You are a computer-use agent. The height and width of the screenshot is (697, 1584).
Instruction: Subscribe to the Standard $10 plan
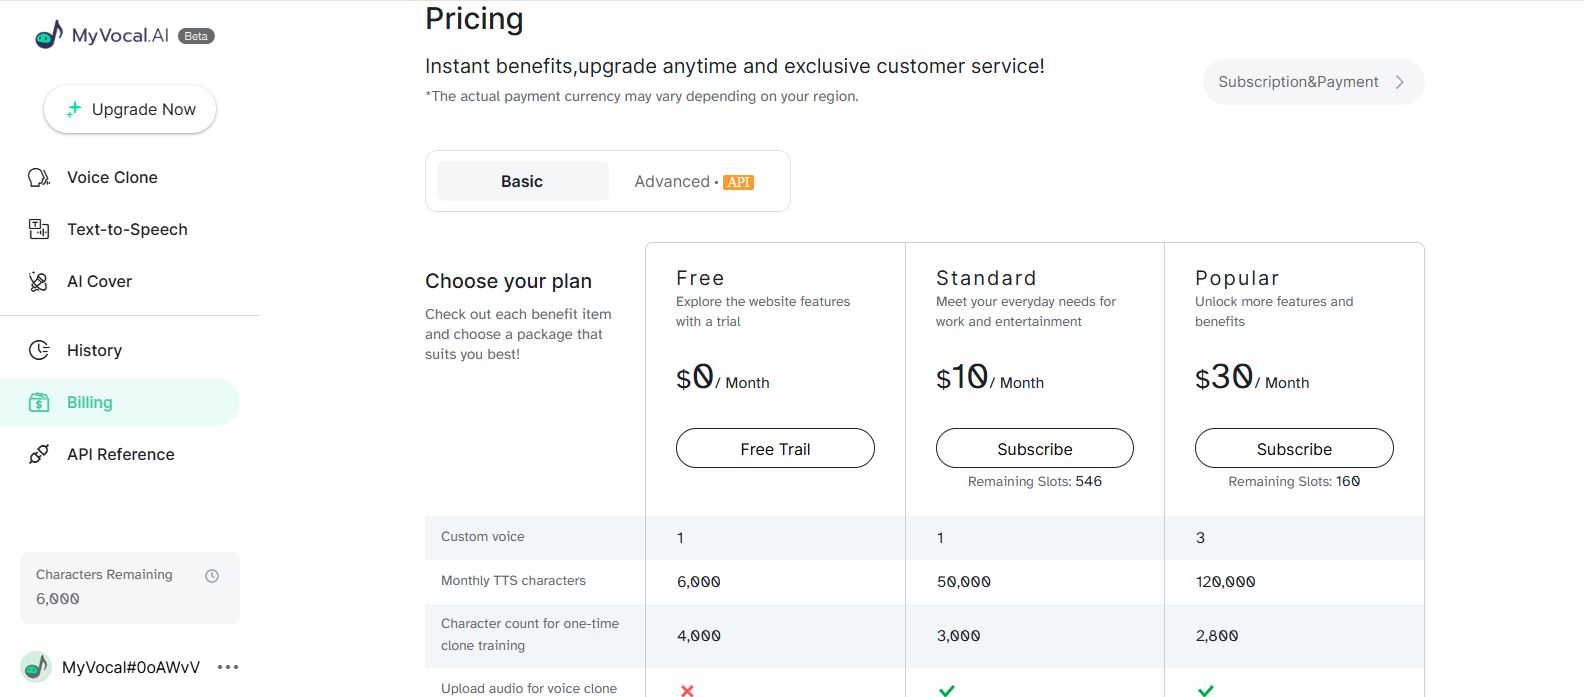tap(1034, 449)
